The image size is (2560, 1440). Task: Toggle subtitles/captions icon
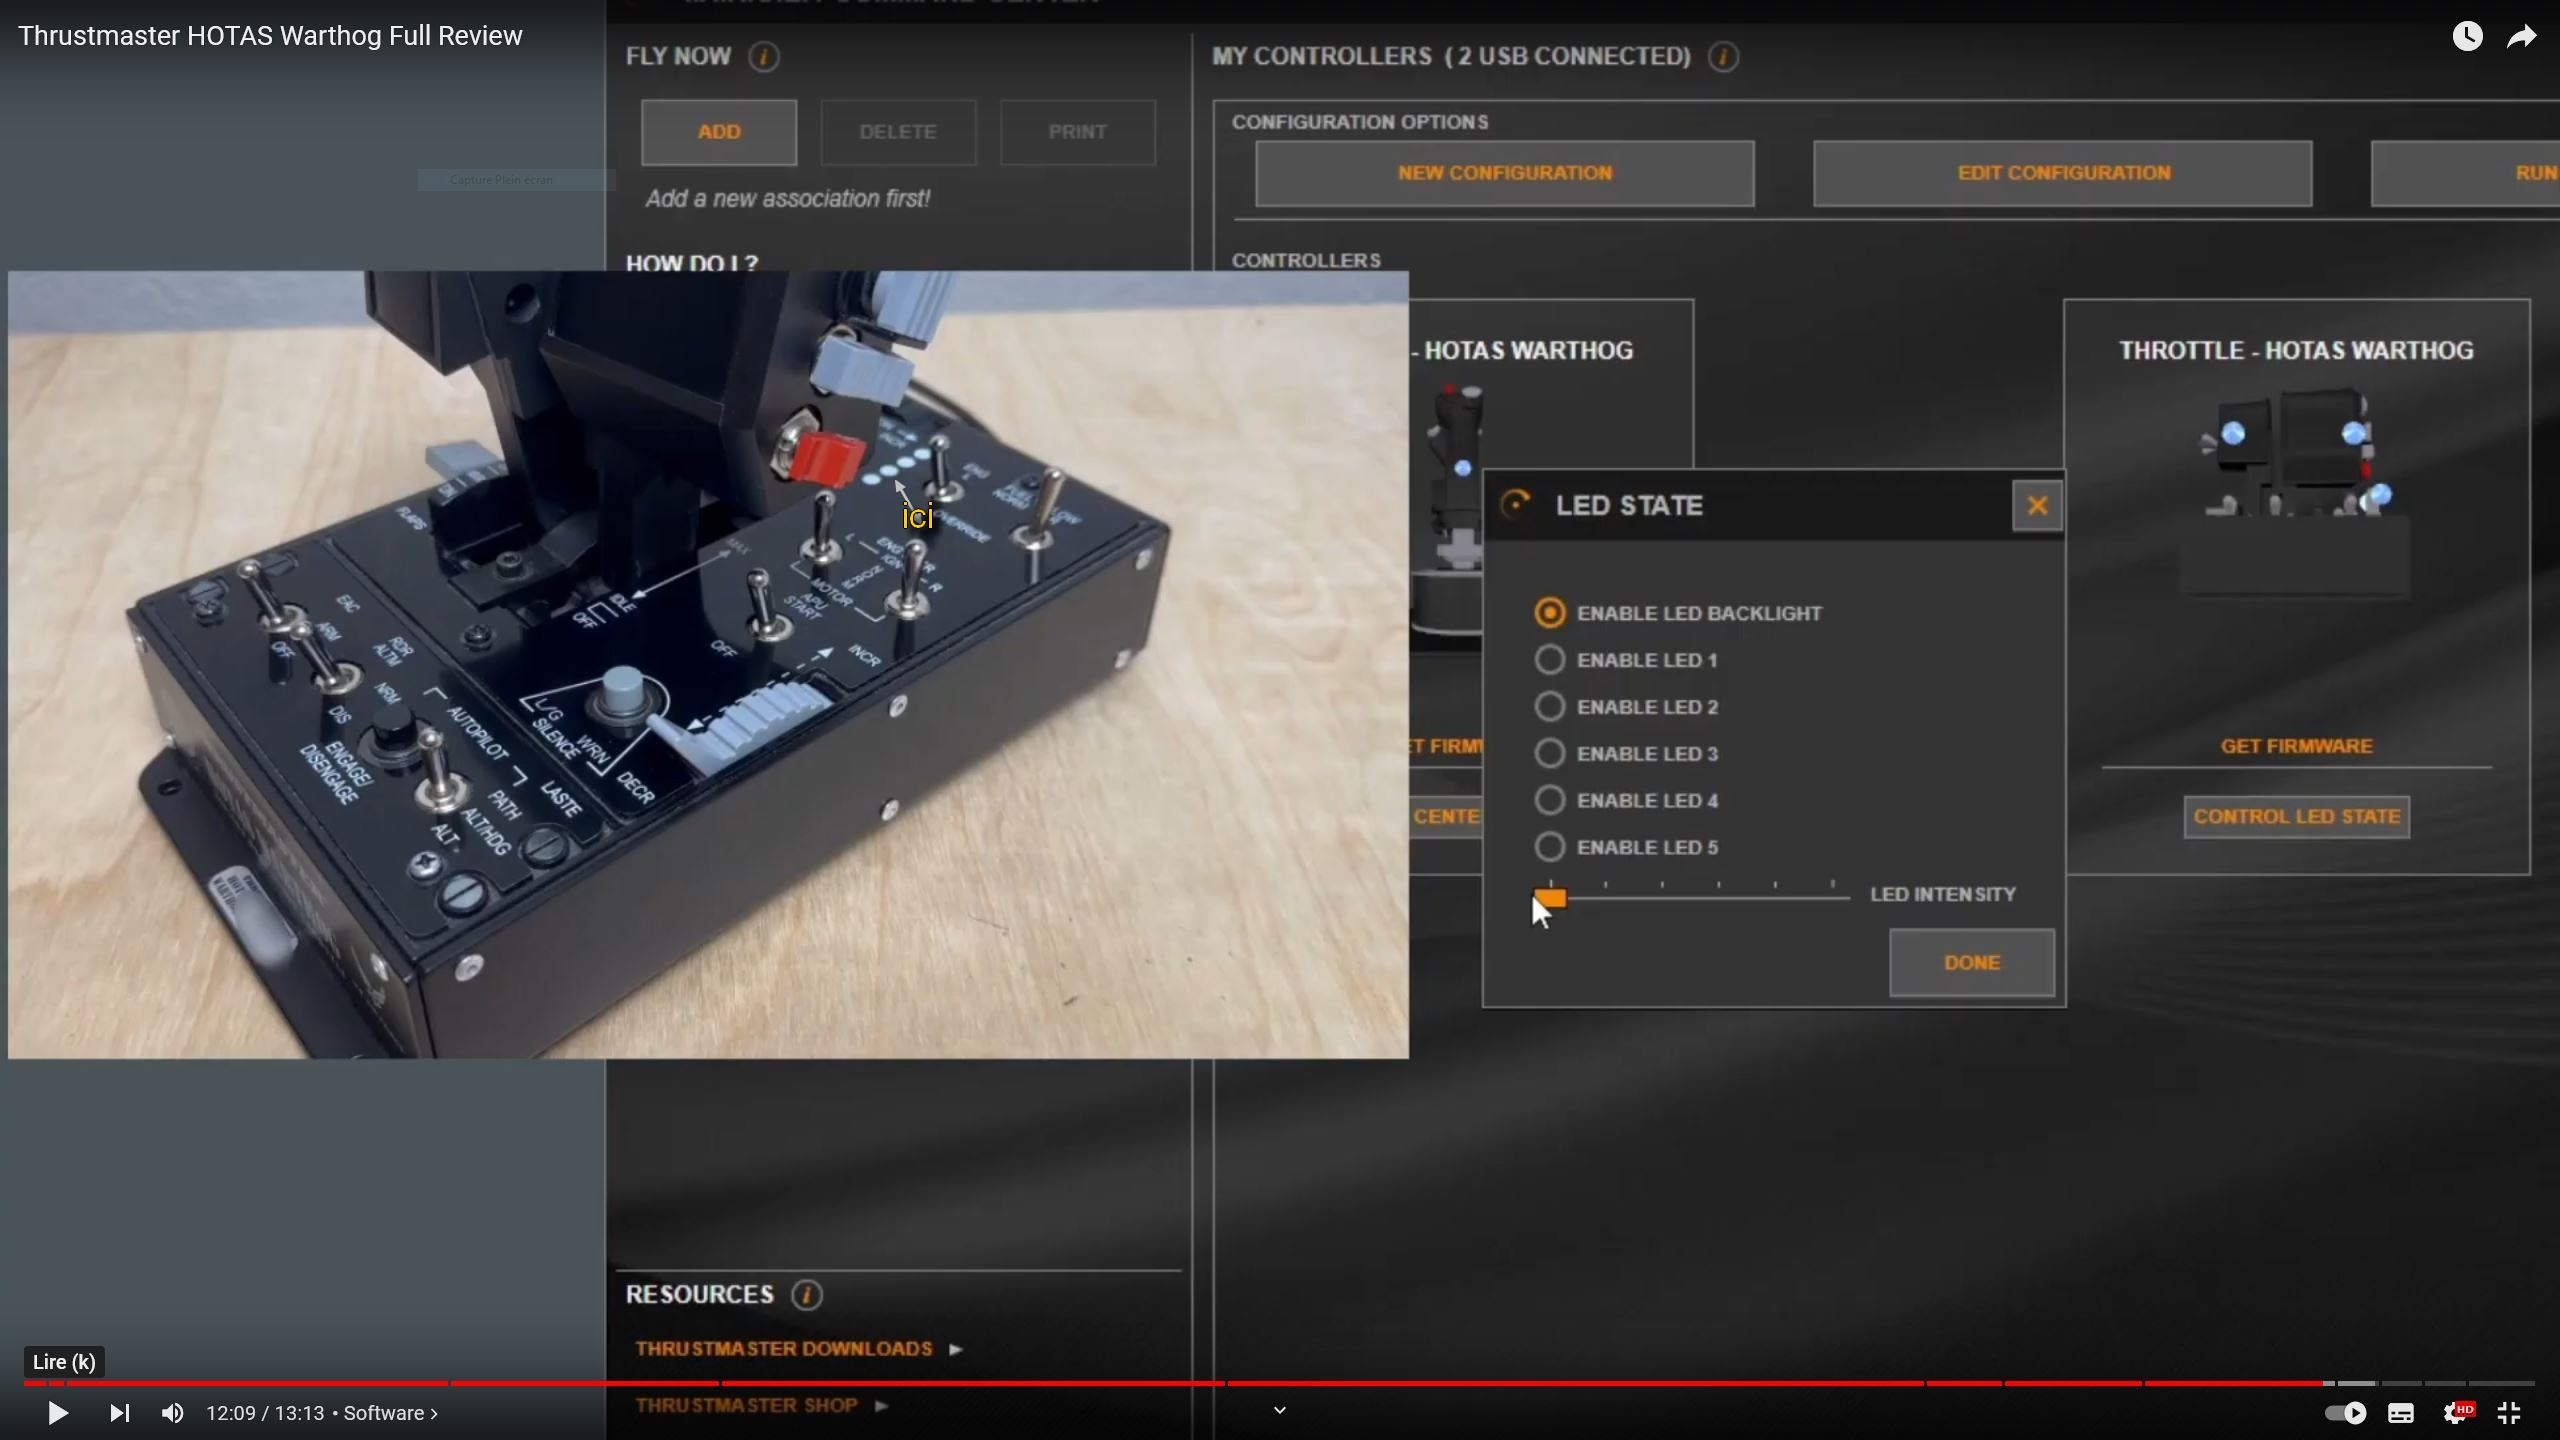2400,1413
